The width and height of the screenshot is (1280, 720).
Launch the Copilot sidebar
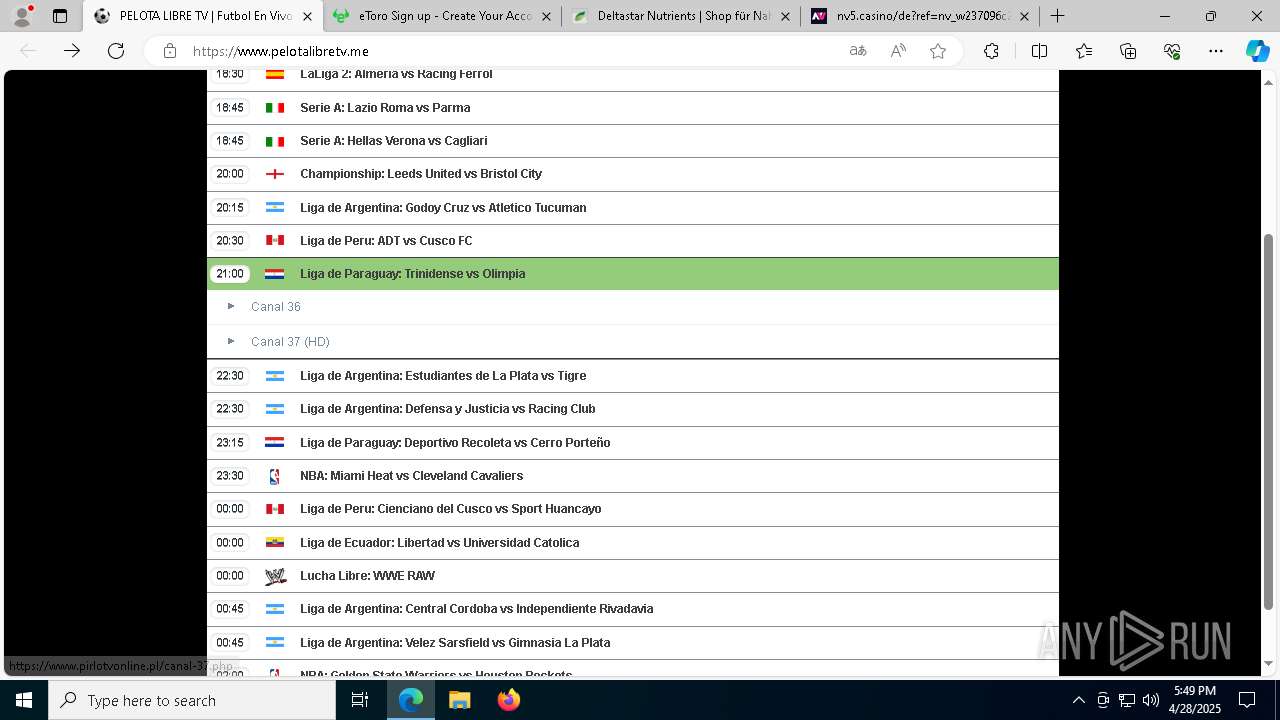tap(1257, 51)
